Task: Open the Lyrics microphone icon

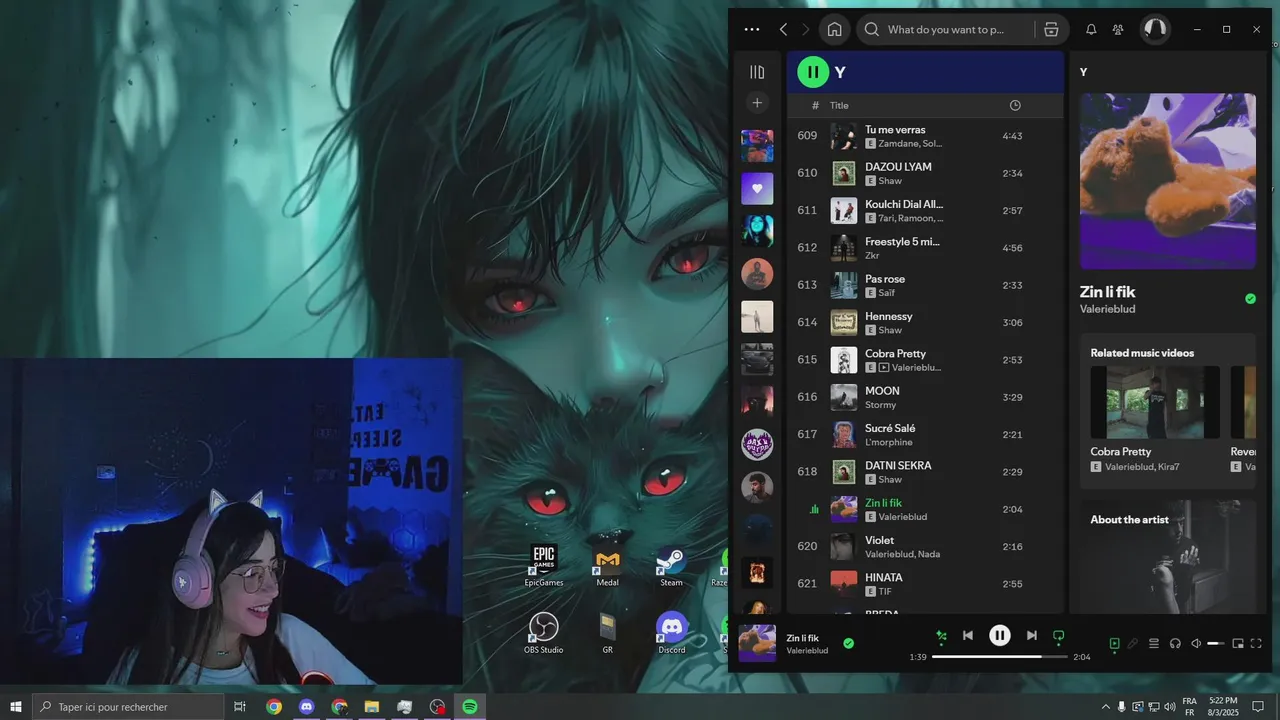Action: click(x=1133, y=643)
